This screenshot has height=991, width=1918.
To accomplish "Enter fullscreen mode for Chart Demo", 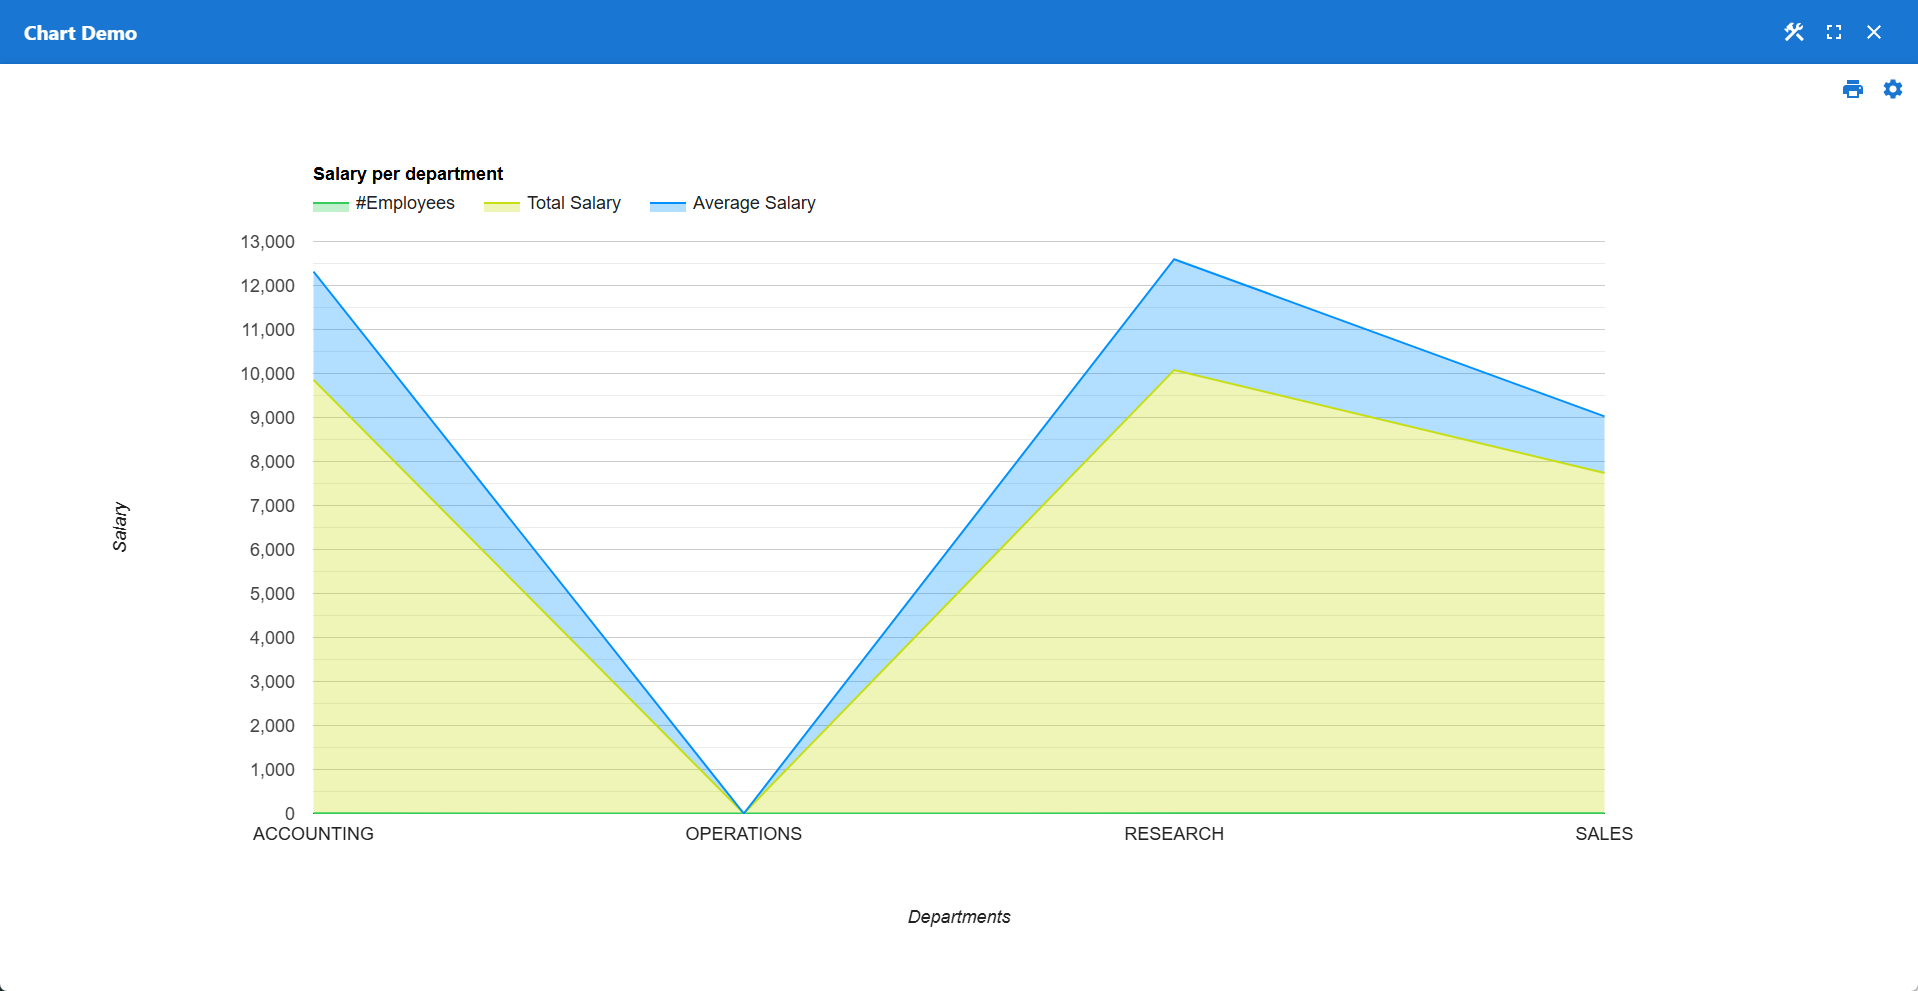I will [x=1834, y=32].
